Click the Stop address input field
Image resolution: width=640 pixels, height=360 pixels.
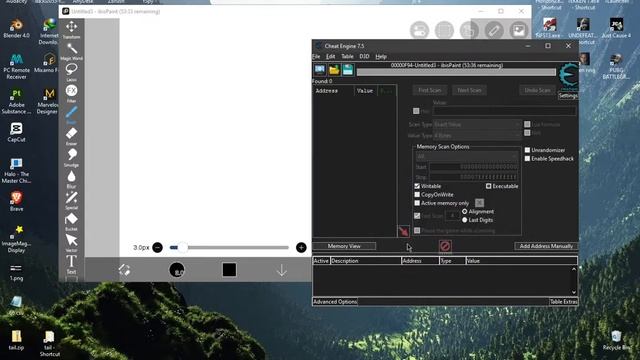(x=473, y=177)
